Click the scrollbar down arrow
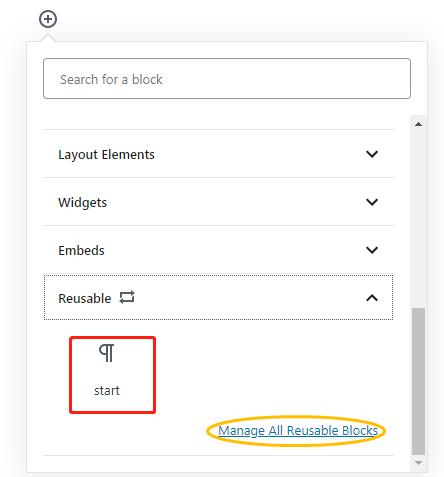444x477 pixels. point(418,463)
